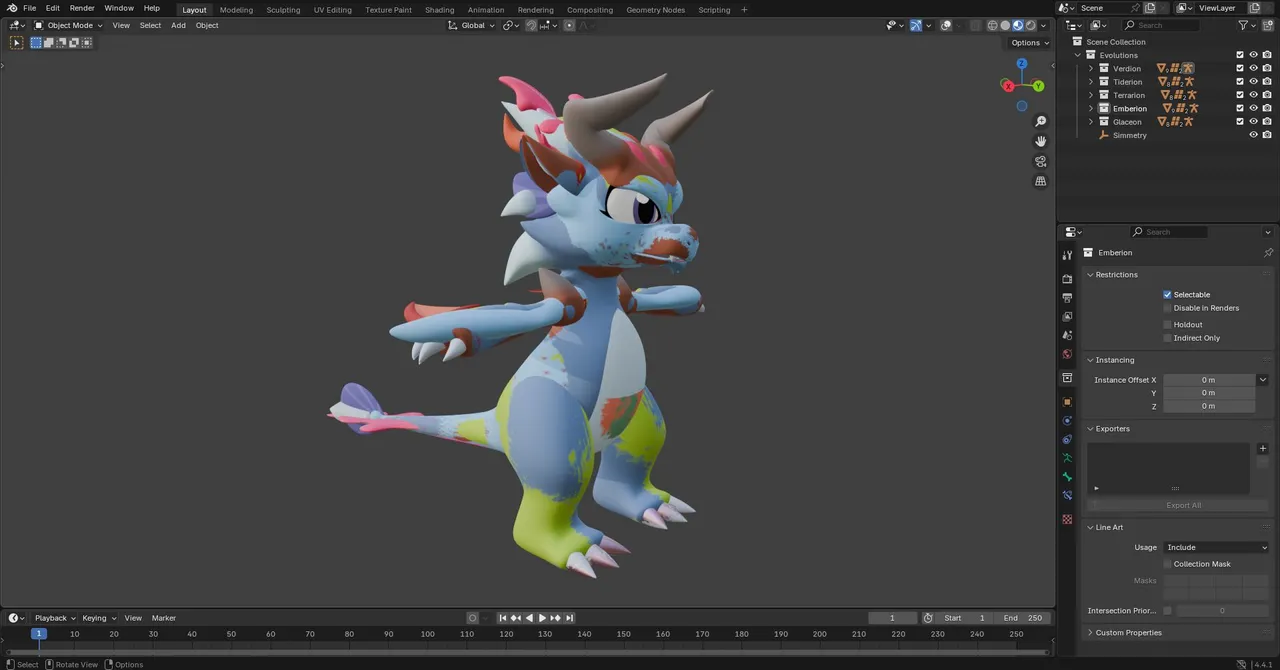1280x670 pixels.
Task: Toggle auto keying record button
Action: (472, 618)
